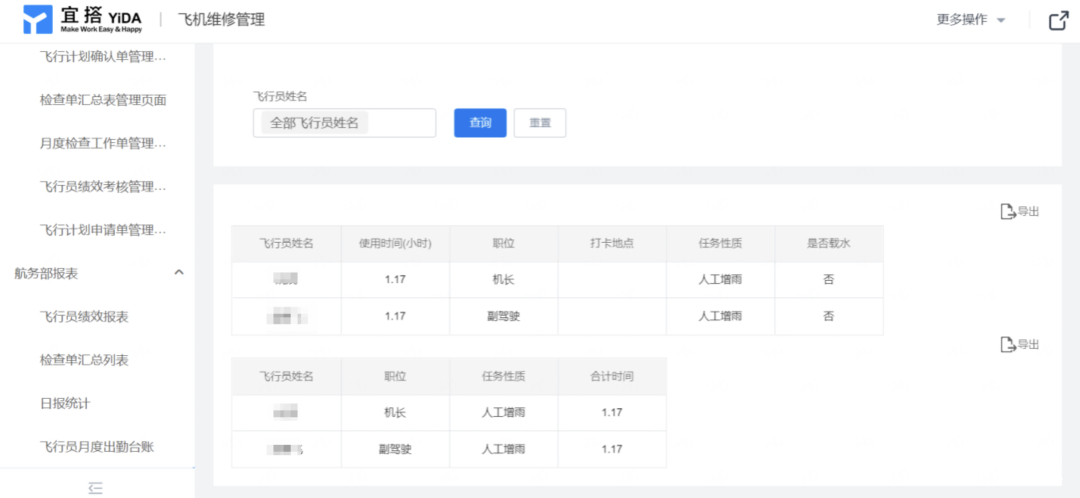Open 飞行计划确认单管理 in the sidebar
The width and height of the screenshot is (1080, 498).
click(x=103, y=56)
